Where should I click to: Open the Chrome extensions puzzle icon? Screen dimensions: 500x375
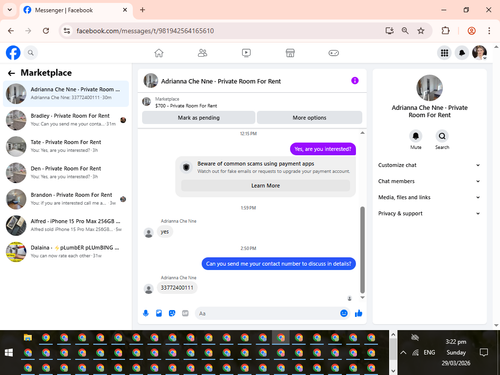point(445,31)
